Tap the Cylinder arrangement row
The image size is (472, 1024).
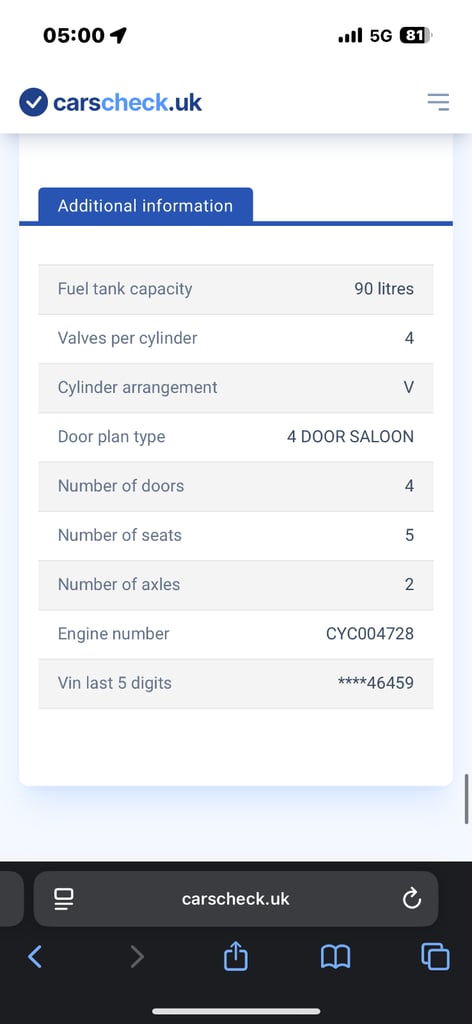pos(236,388)
